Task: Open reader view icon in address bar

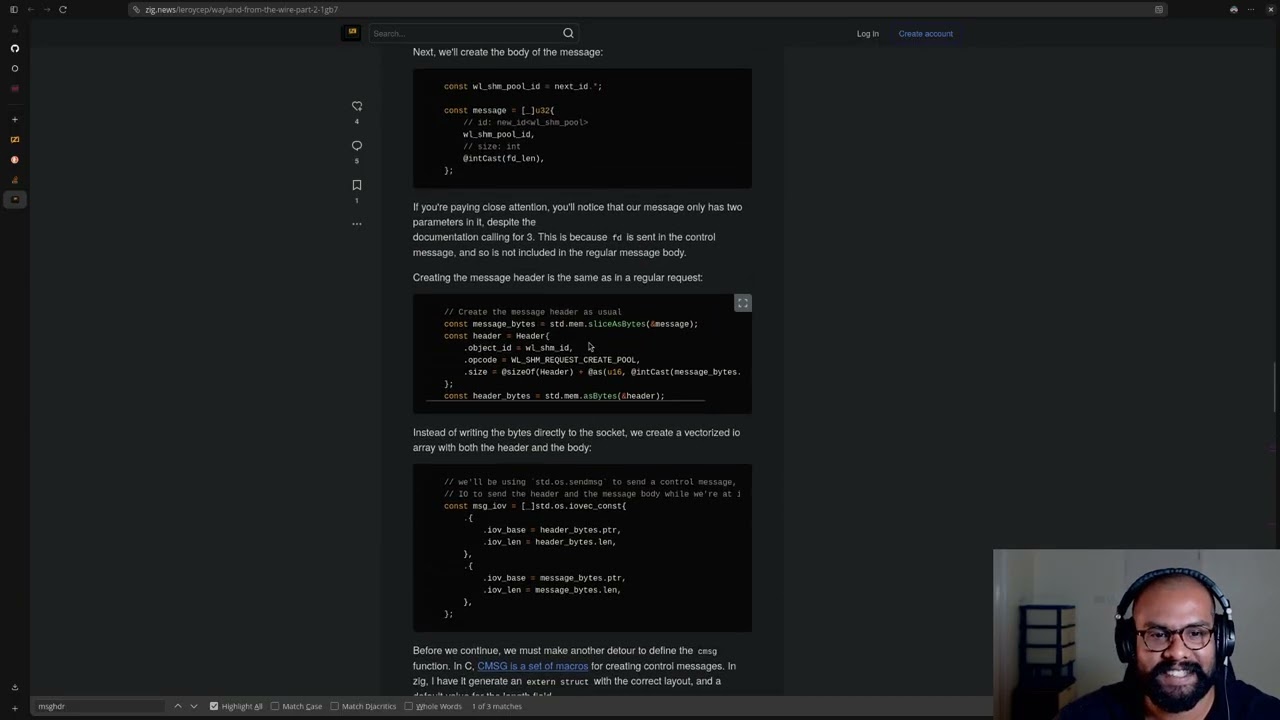Action: coord(1158,9)
